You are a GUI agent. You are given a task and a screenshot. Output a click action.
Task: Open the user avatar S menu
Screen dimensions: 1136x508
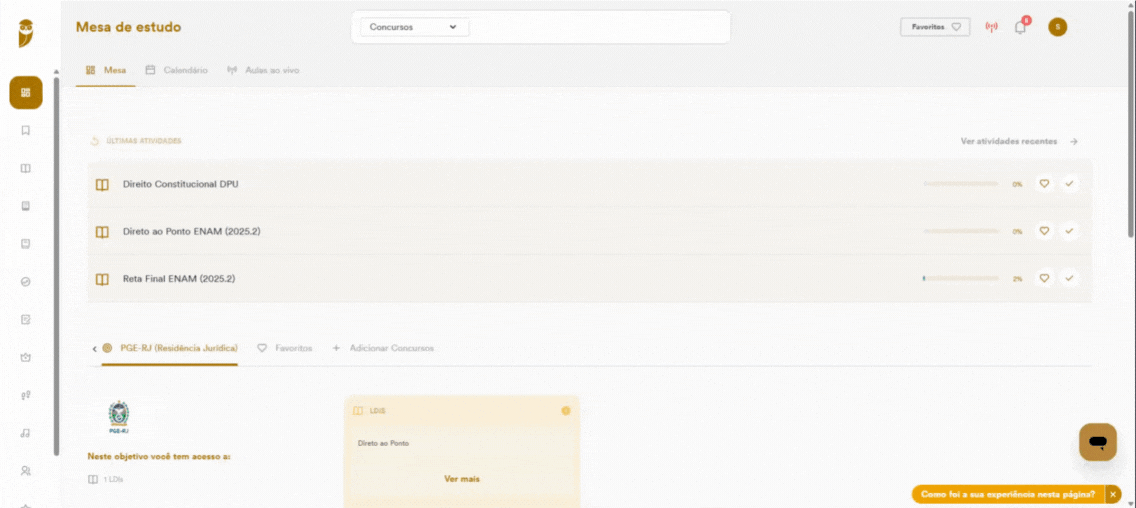click(1057, 27)
